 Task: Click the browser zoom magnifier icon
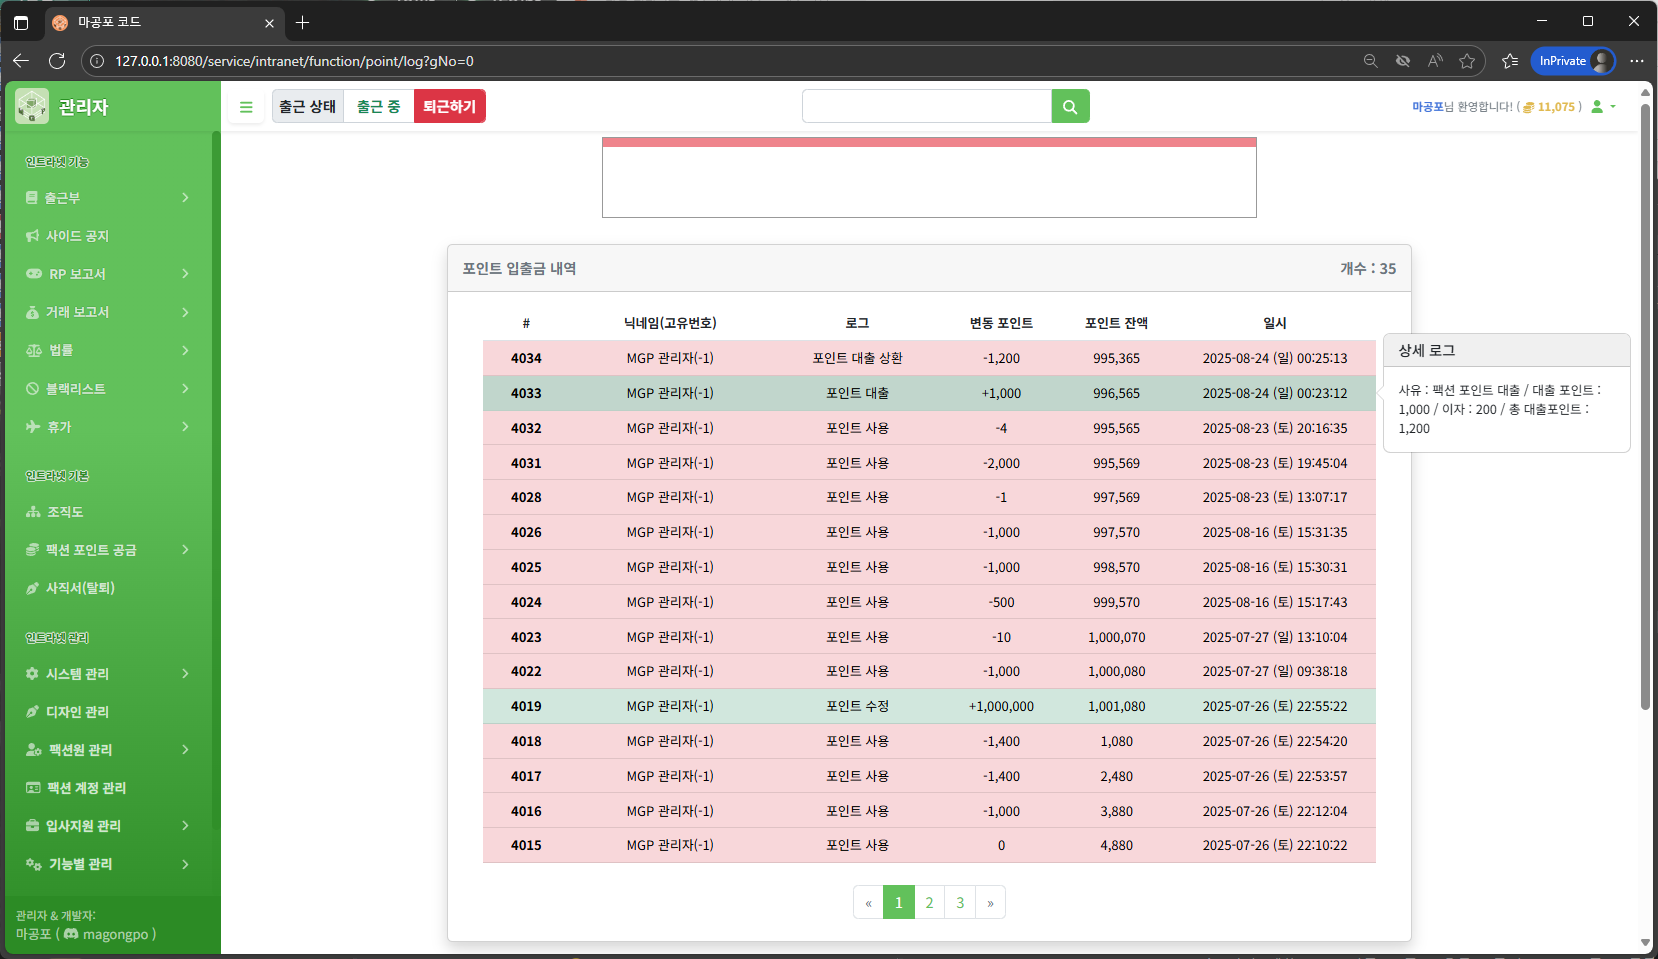[x=1371, y=61]
